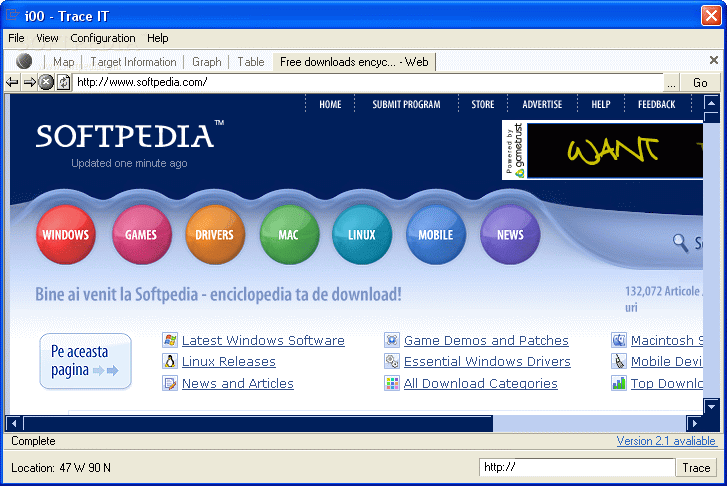727x486 pixels.
Task: Open the File menu
Action: tap(16, 38)
